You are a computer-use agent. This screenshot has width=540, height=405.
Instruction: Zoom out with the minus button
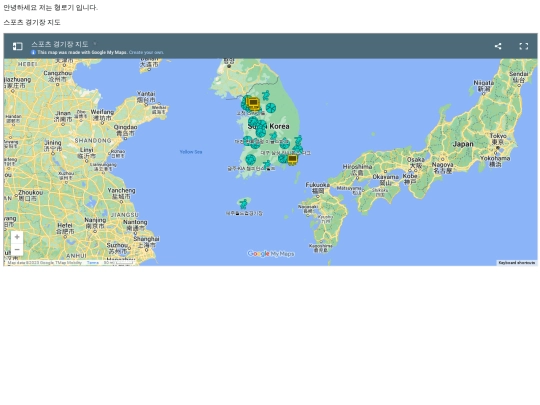click(x=17, y=249)
